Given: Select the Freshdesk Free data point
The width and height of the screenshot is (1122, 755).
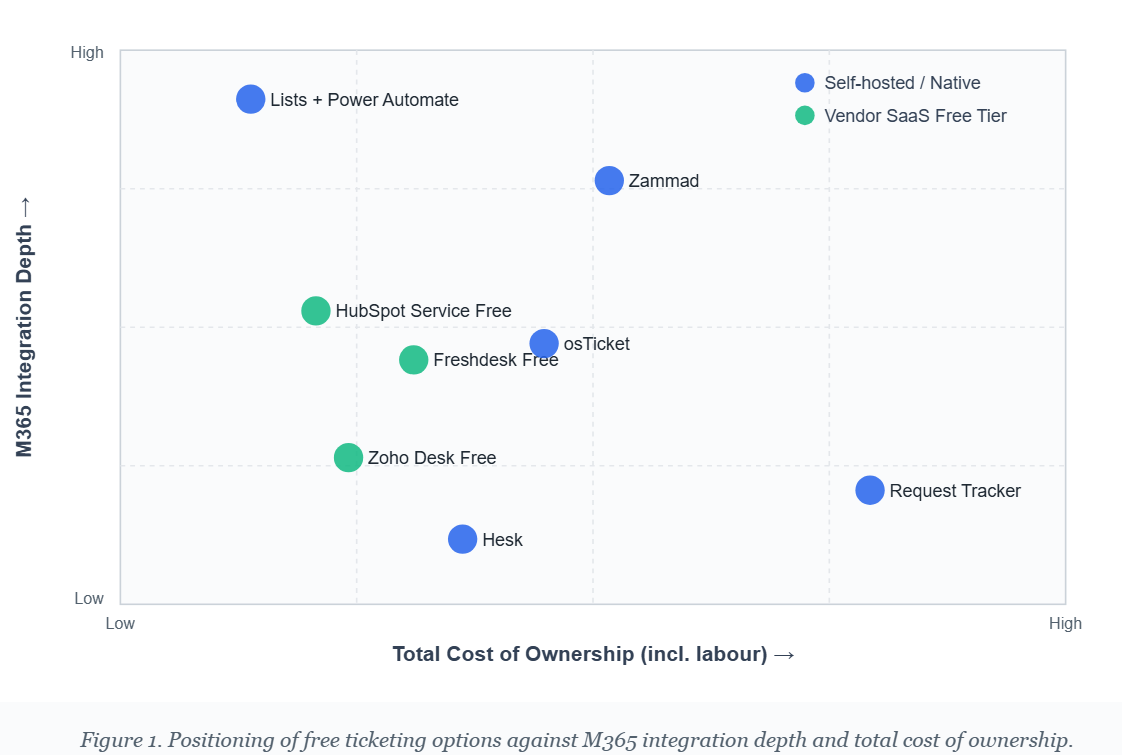Looking at the screenshot, I should (414, 360).
